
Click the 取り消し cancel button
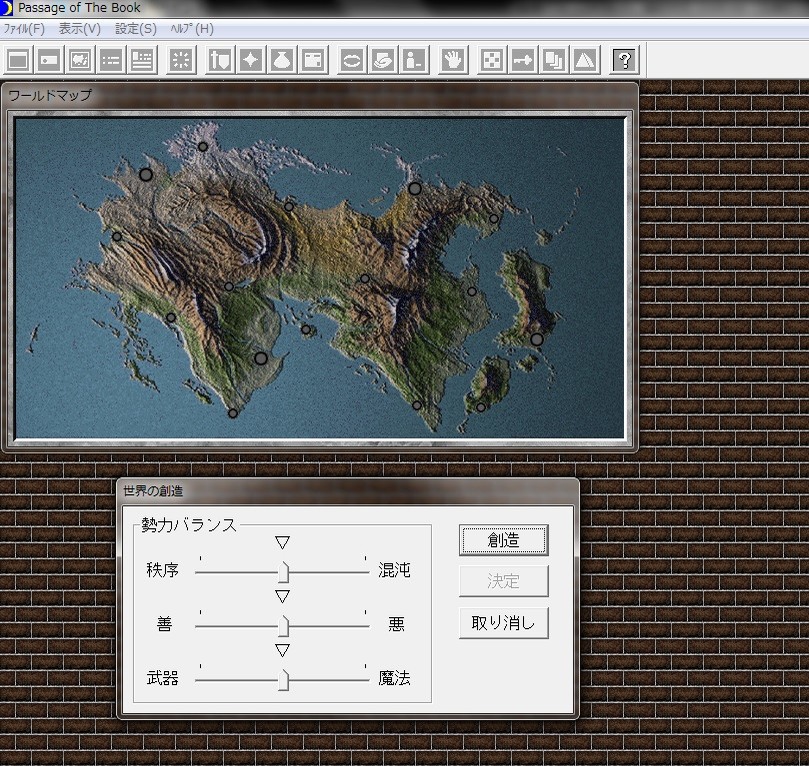coord(503,622)
